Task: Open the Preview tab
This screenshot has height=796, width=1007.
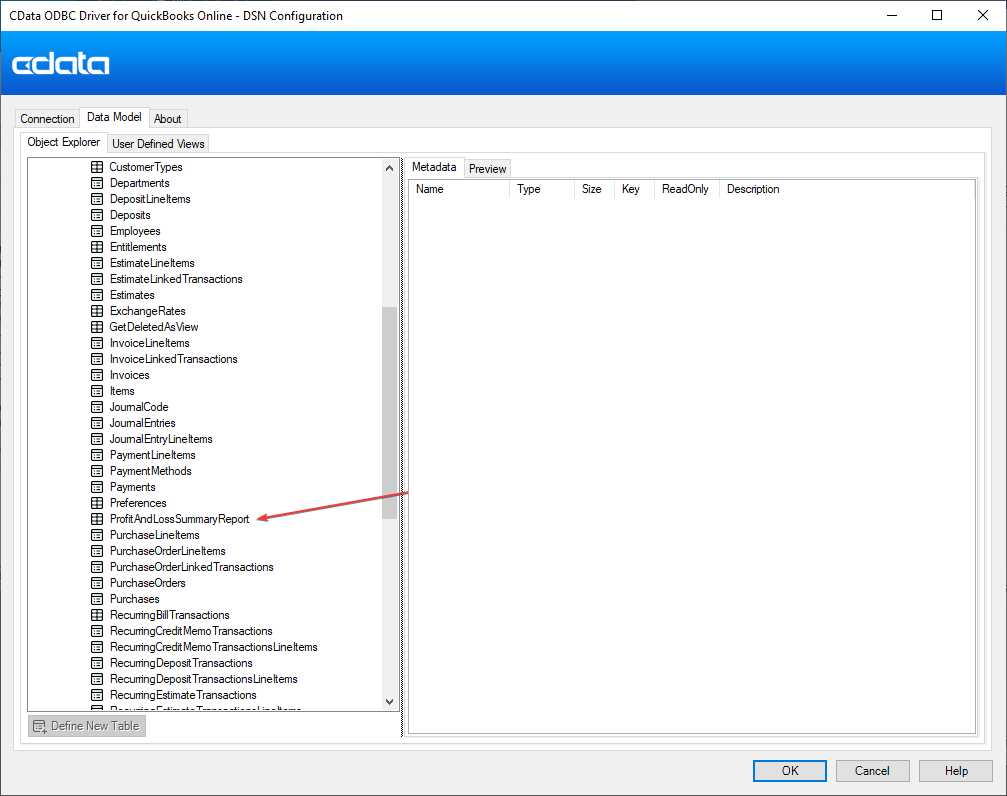Action: [x=487, y=169]
